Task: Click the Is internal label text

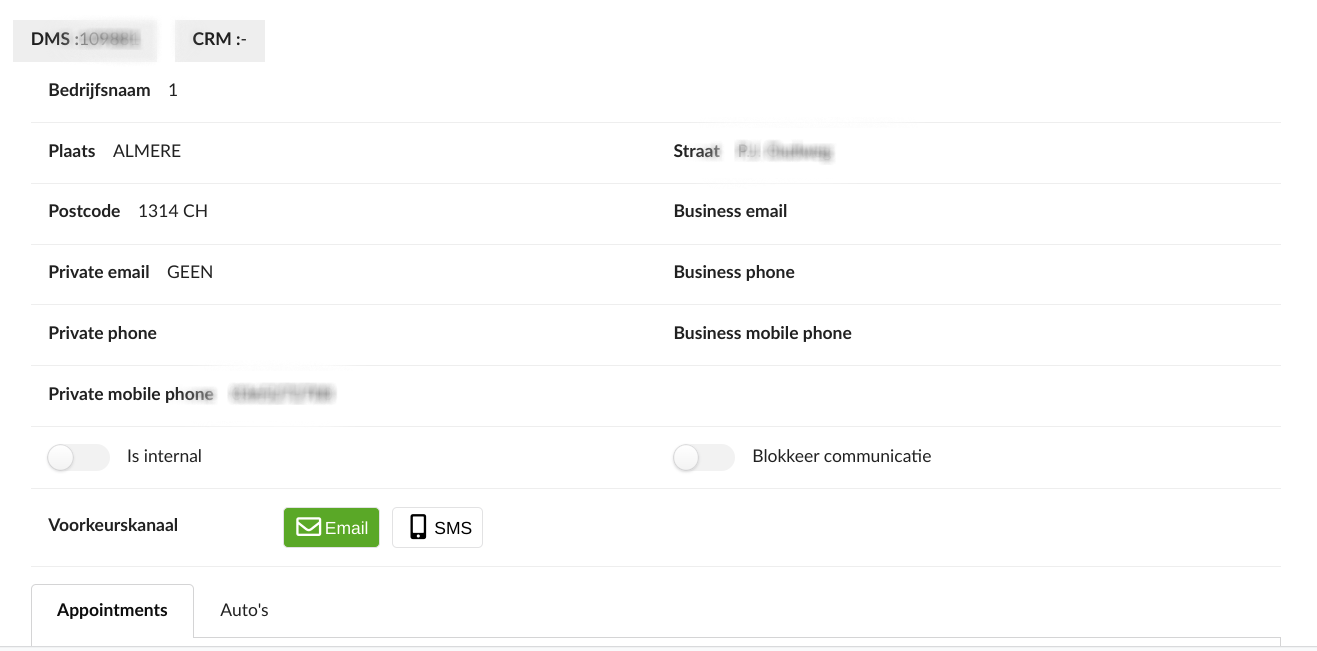Action: [164, 456]
